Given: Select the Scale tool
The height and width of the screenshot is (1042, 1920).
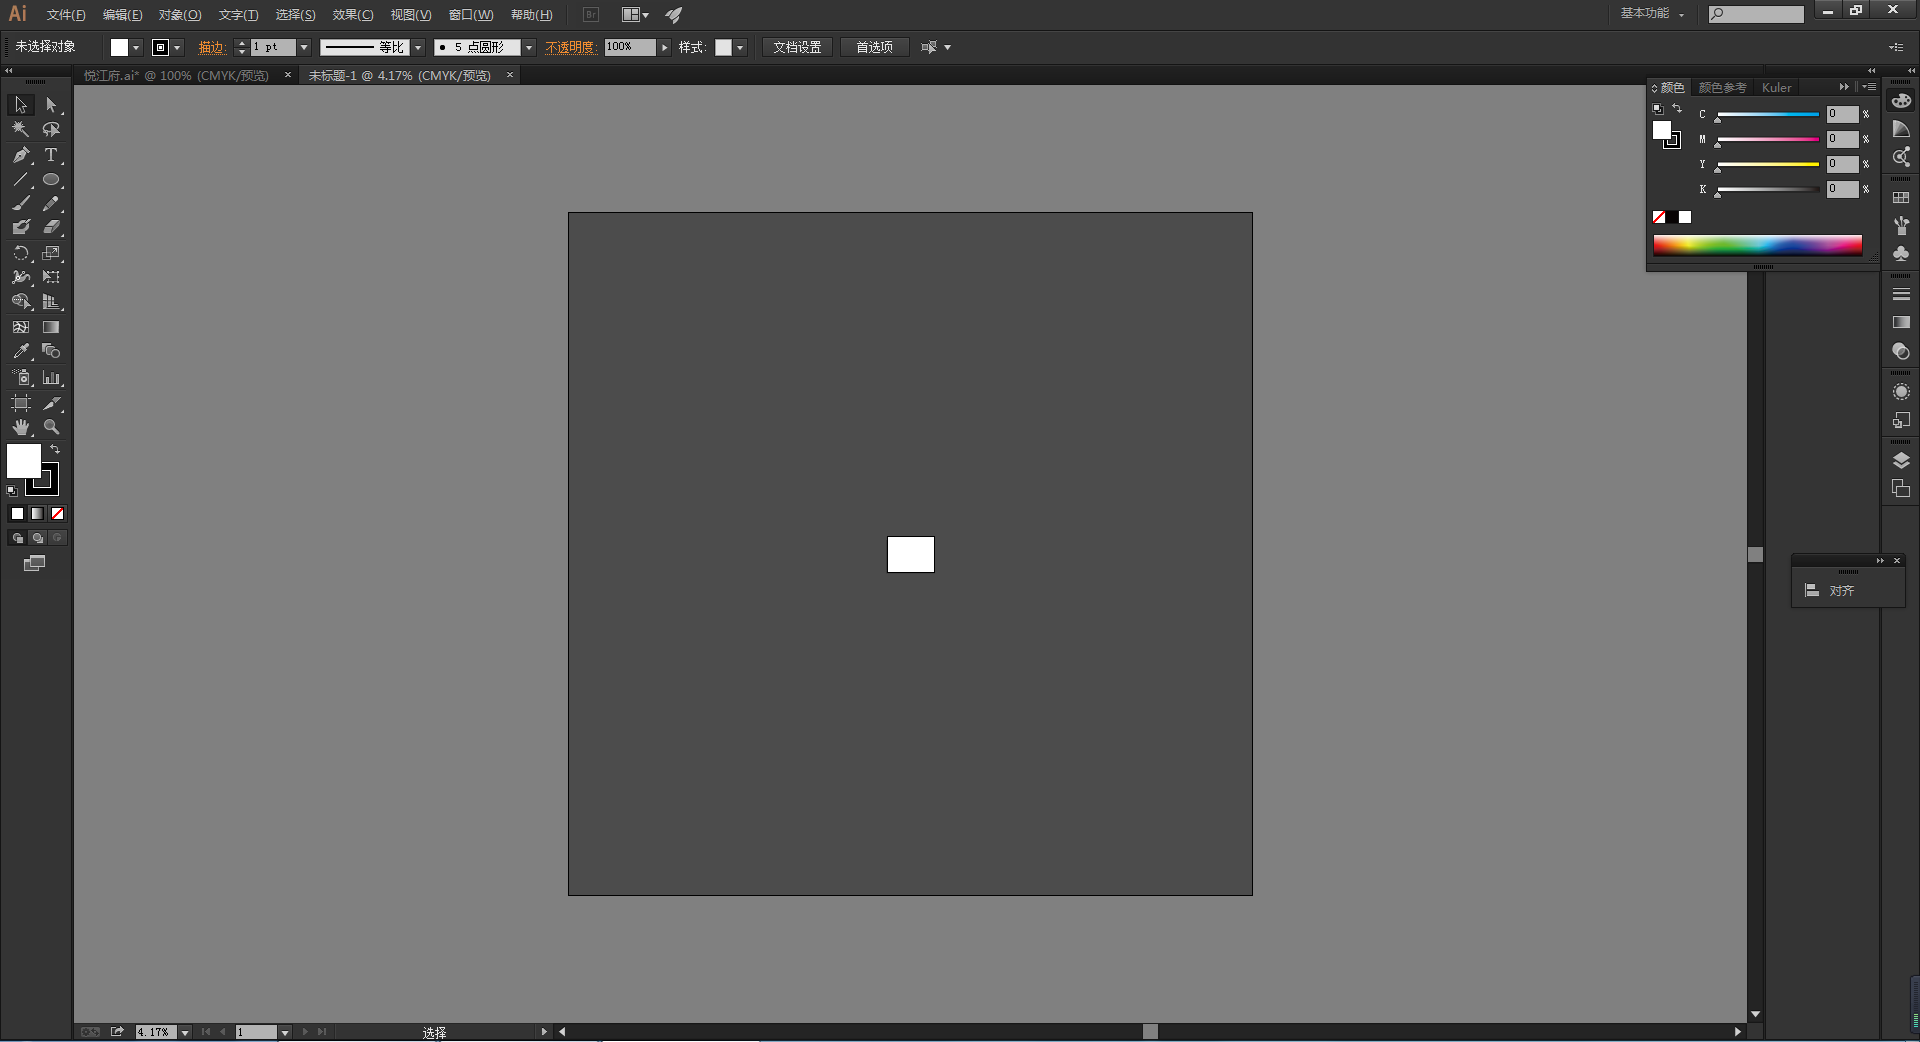Looking at the screenshot, I should [51, 253].
